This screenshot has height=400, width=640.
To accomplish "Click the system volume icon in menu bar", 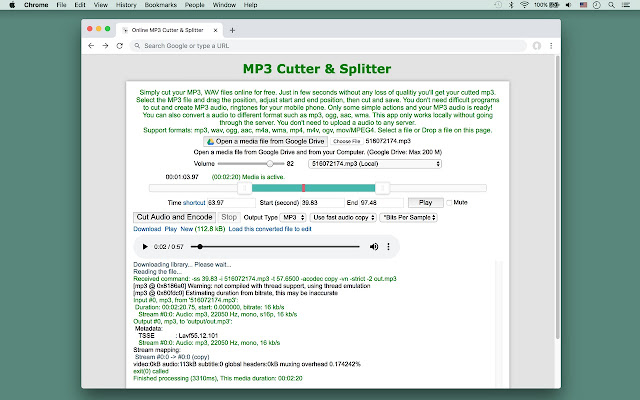I will tap(569, 5).
